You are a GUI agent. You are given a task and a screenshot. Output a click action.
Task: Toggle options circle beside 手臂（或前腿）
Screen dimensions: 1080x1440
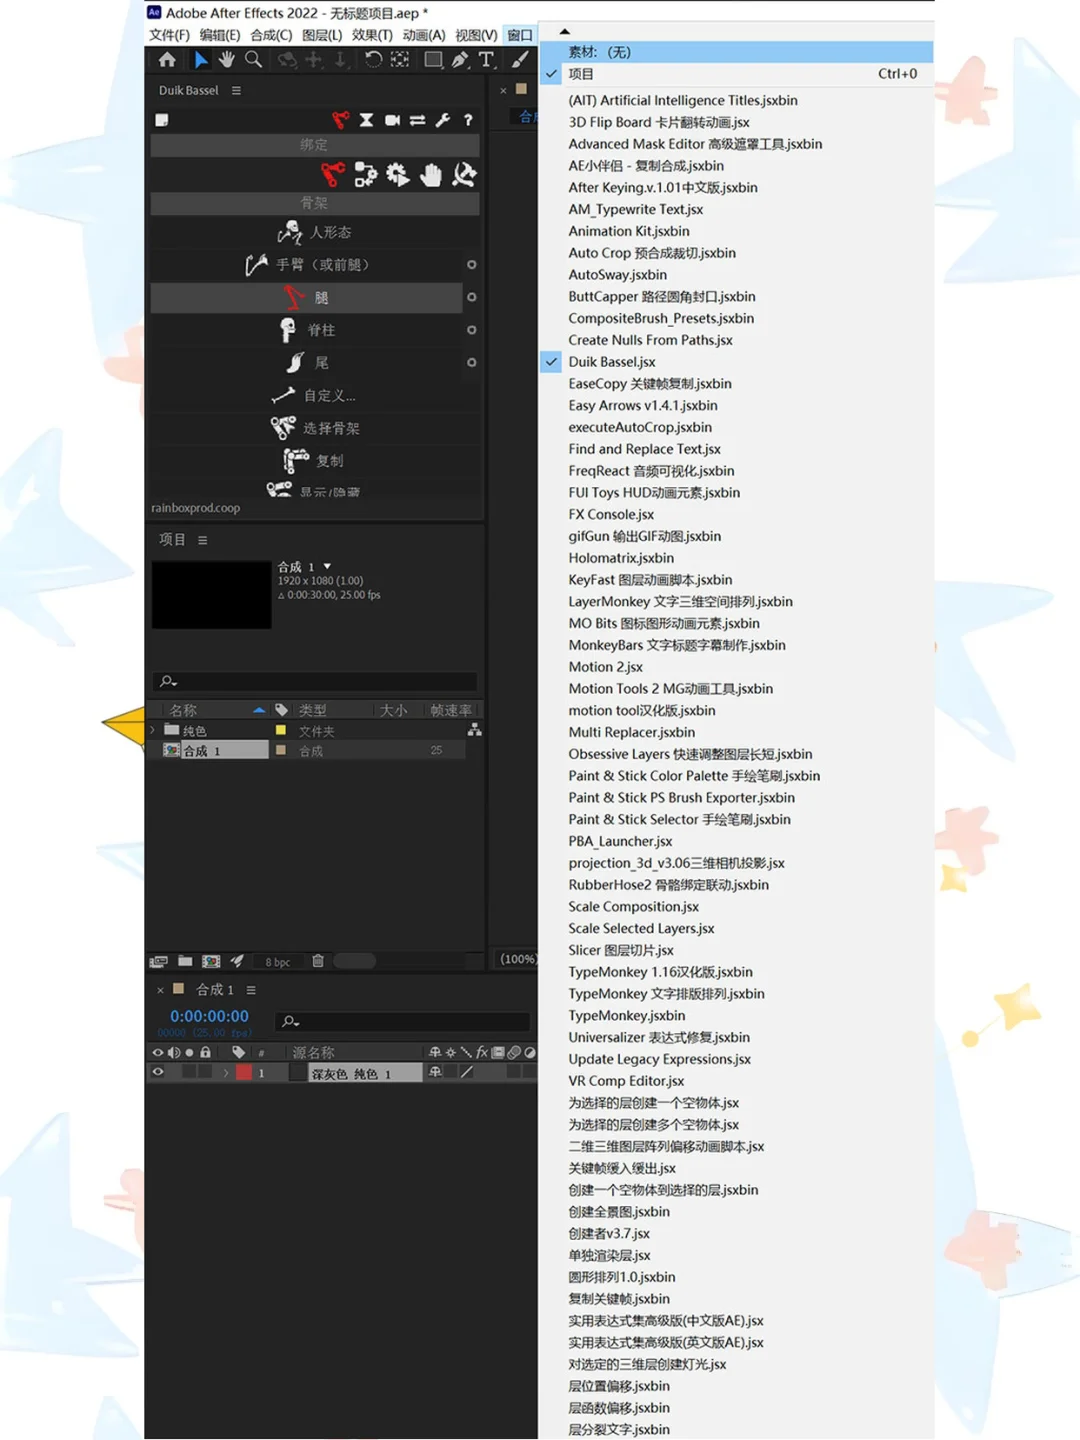472,265
